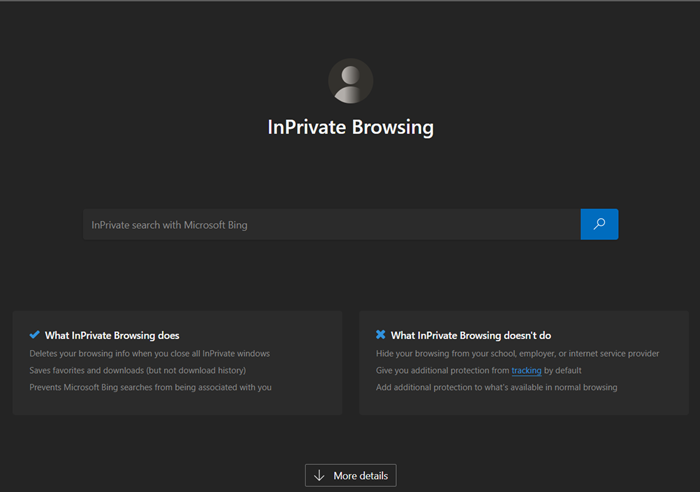Click the InPrivate Browsing title

tap(350, 128)
